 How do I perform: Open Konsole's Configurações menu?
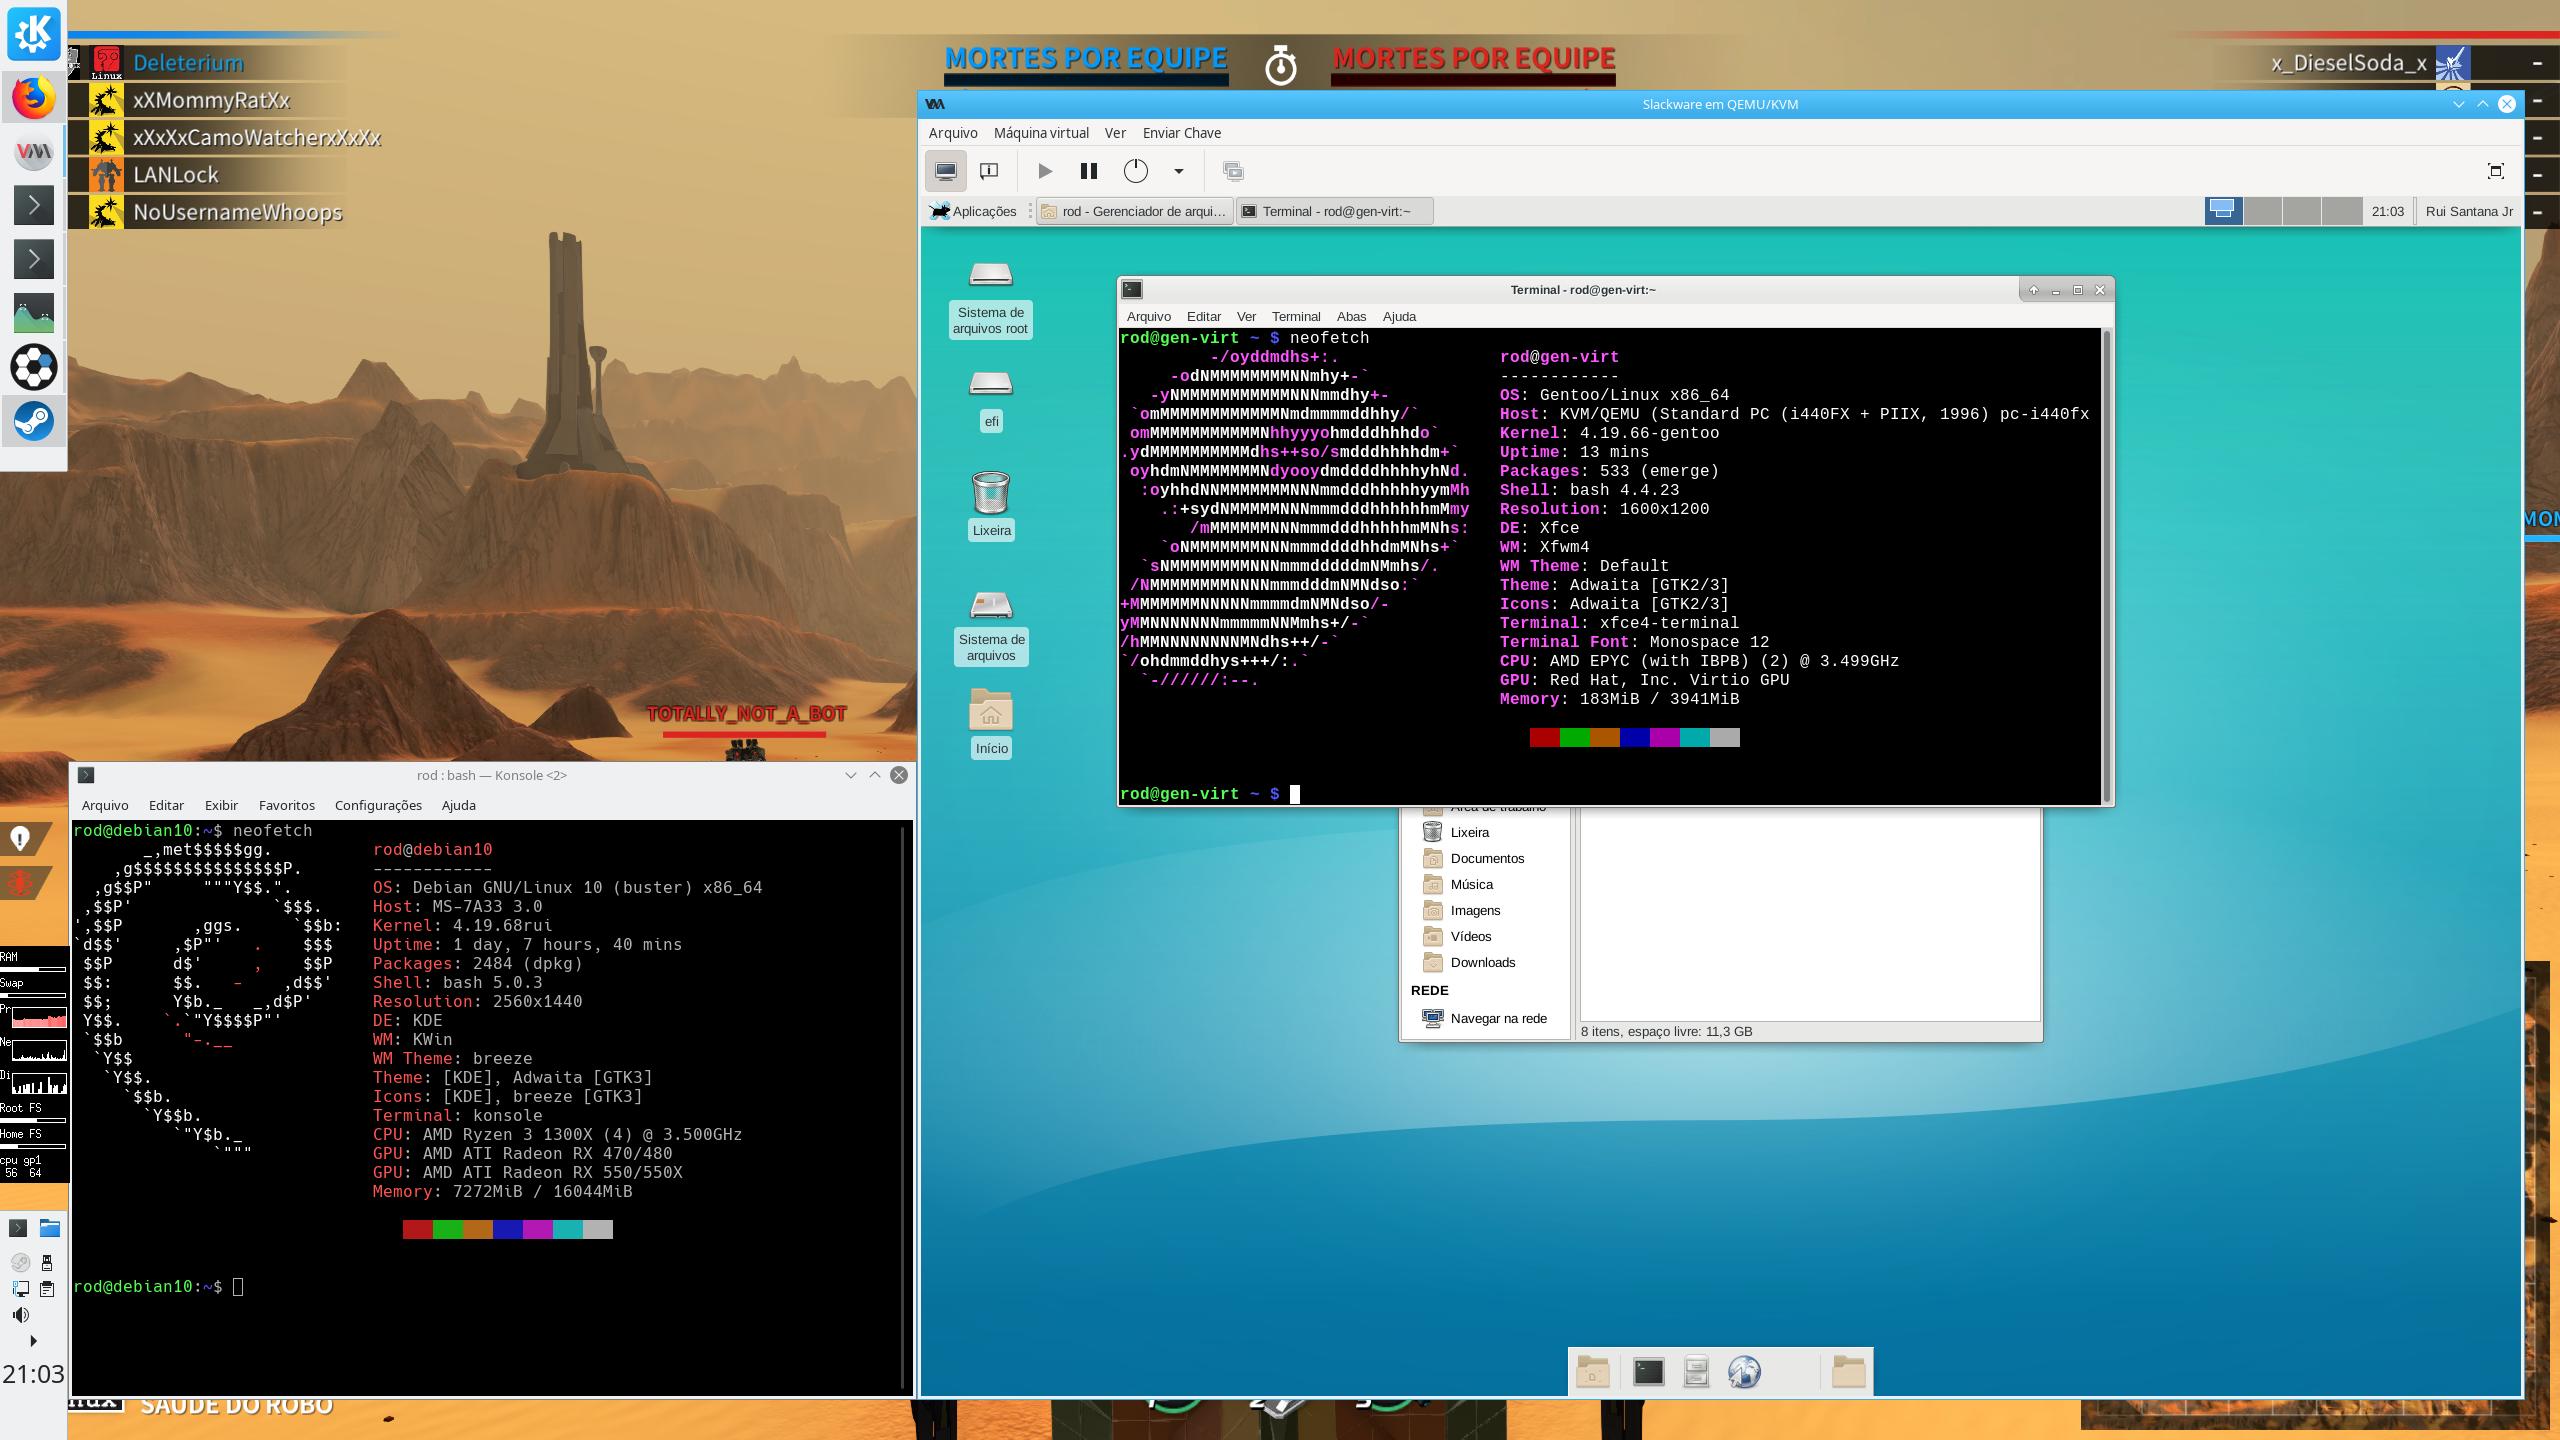point(378,805)
